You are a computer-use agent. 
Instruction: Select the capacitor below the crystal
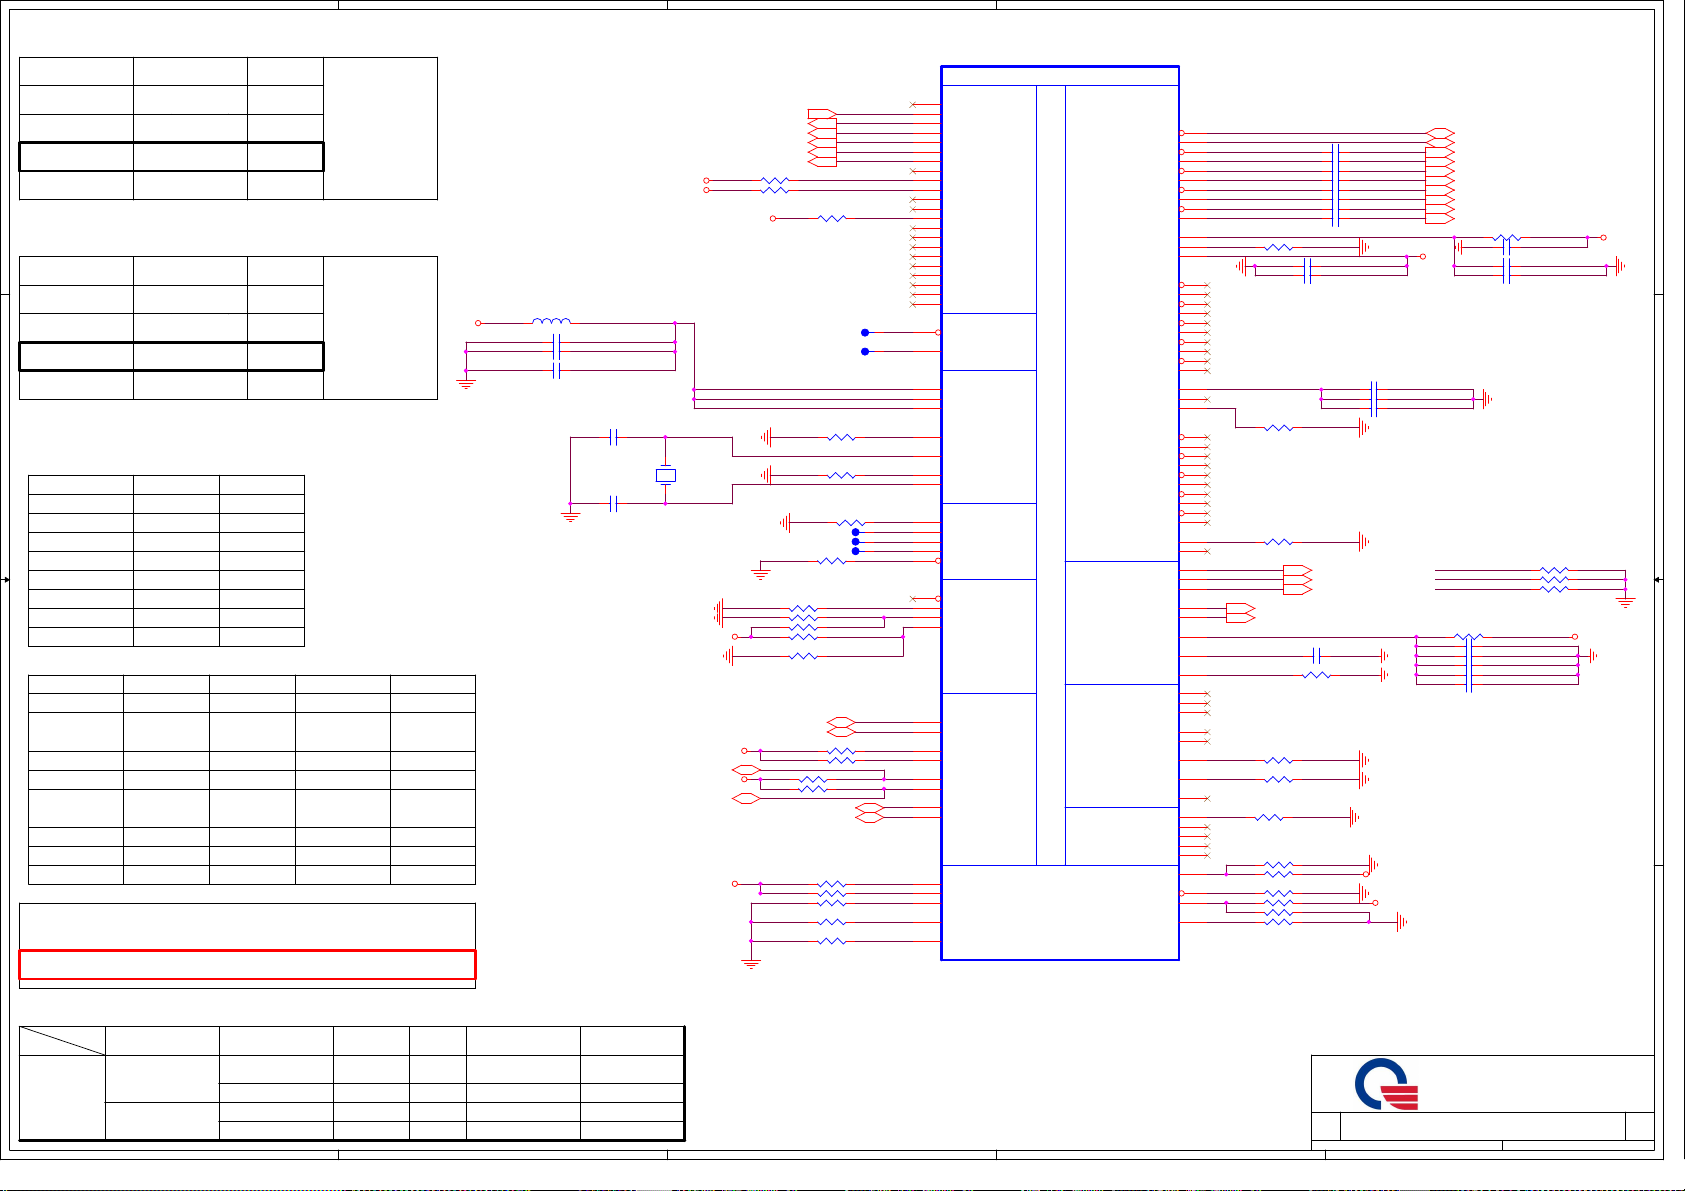click(614, 504)
